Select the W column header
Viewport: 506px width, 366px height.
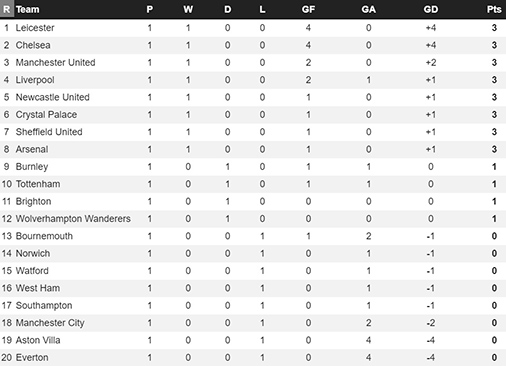click(x=188, y=9)
